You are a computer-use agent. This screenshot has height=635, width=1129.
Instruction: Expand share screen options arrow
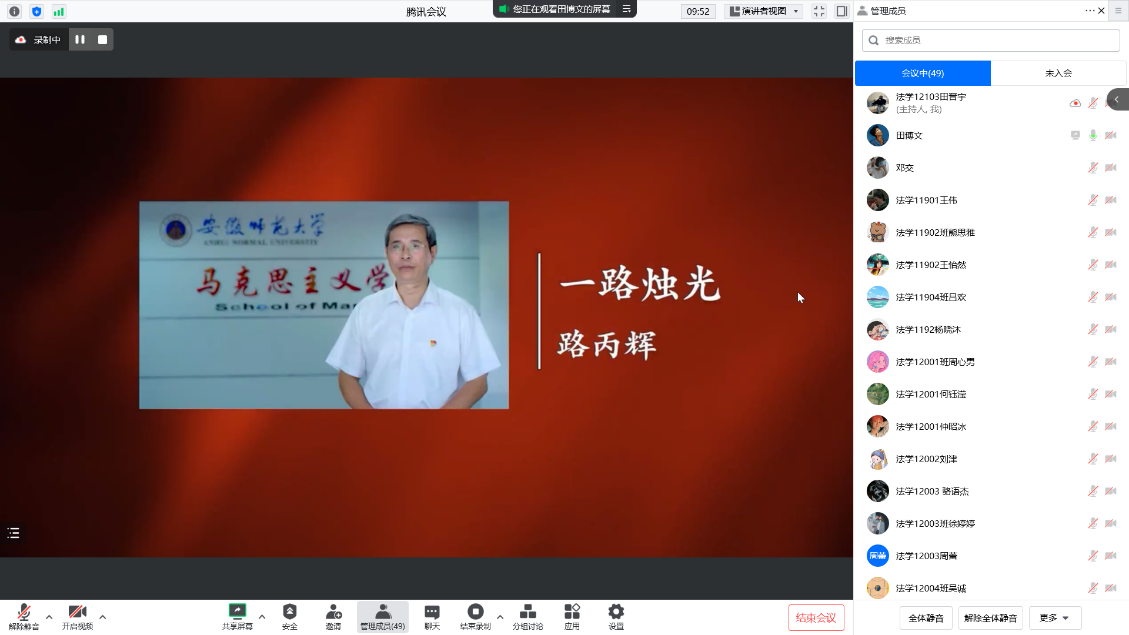click(x=262, y=616)
